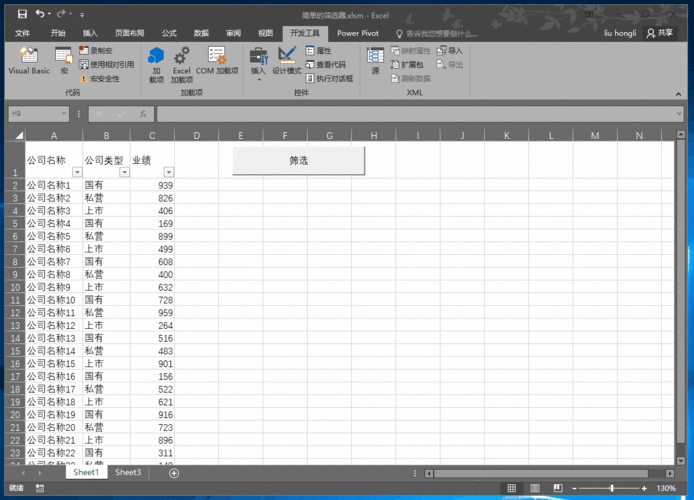Open Excel 加载项 add-ins manager

click(x=181, y=62)
